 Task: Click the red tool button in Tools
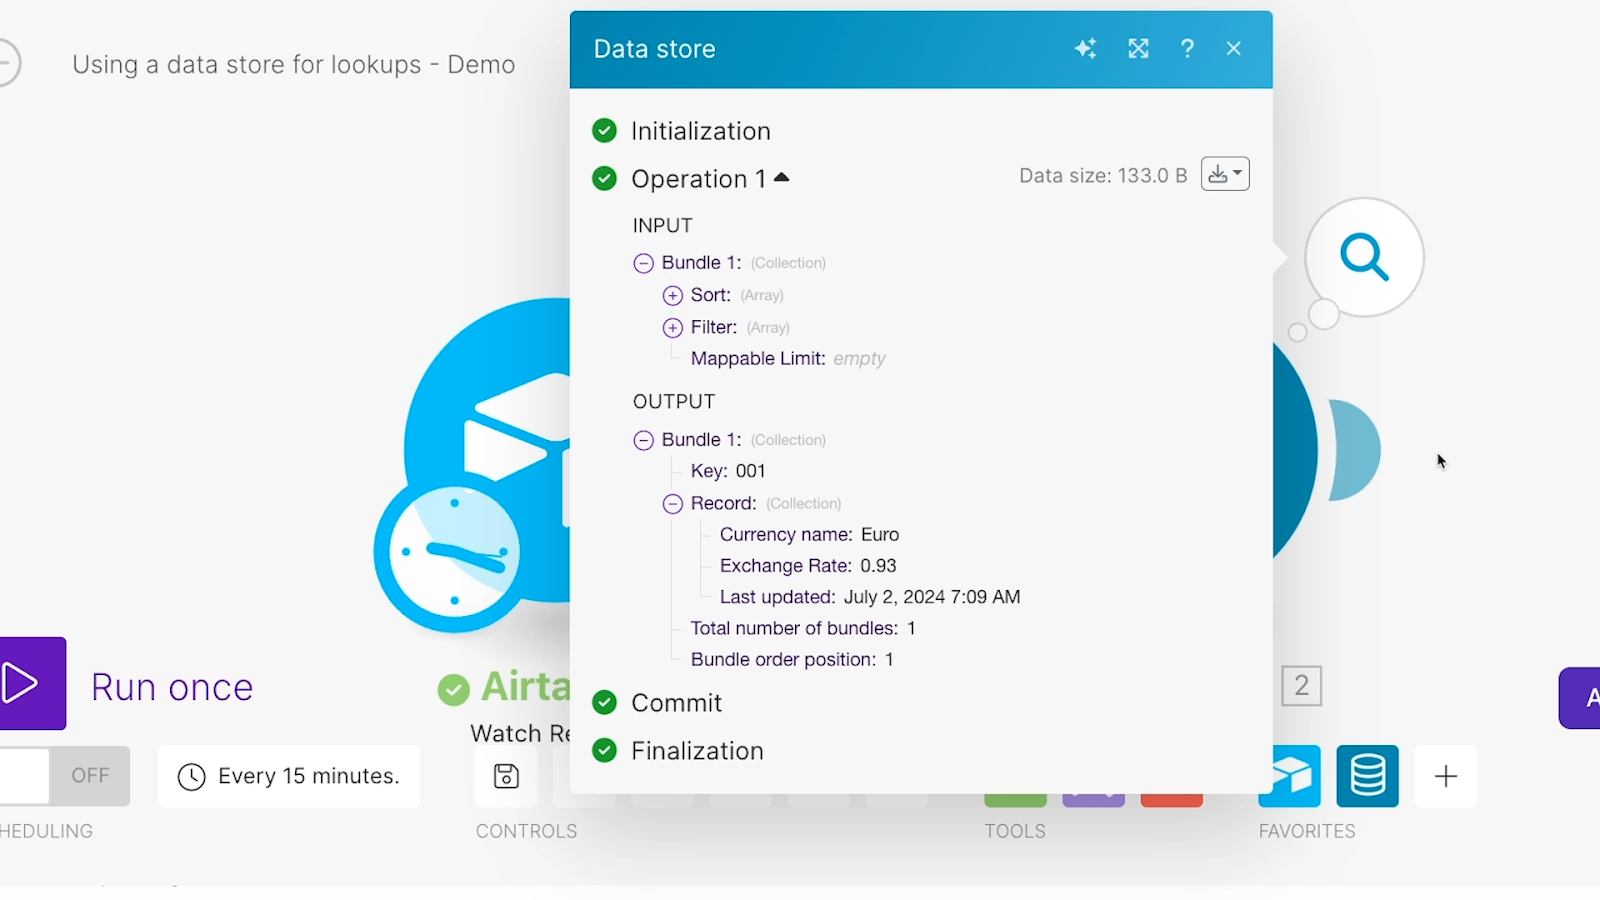click(1171, 800)
